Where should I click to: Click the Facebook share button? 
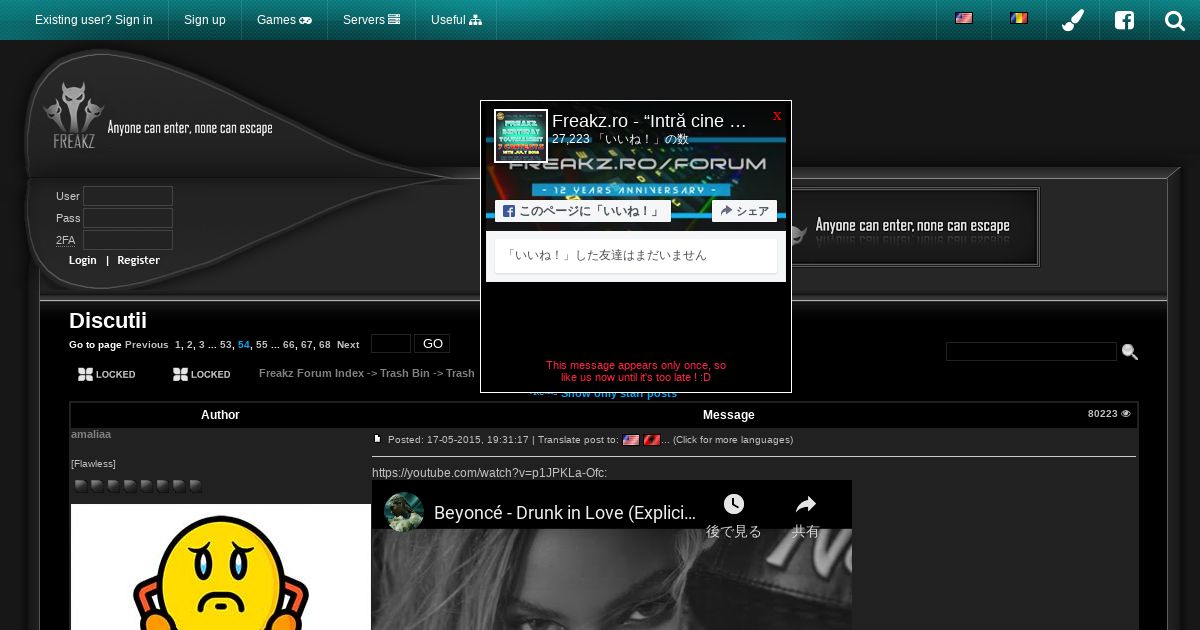pyautogui.click(x=744, y=211)
